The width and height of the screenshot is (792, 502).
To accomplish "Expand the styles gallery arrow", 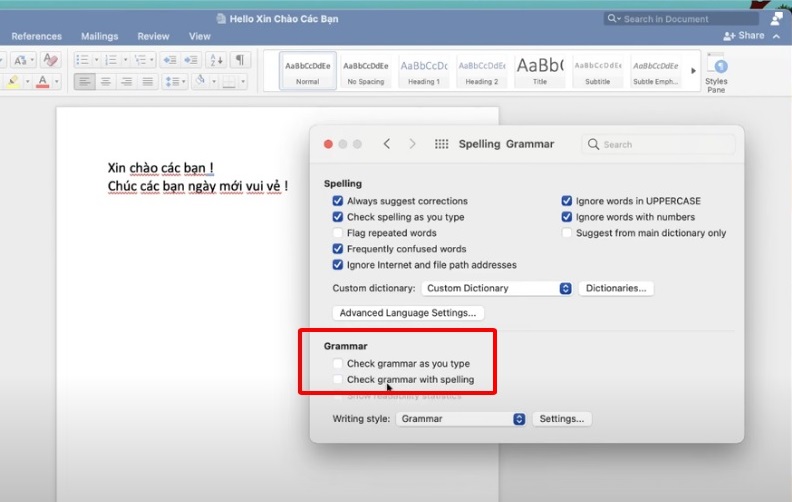I will tap(693, 70).
